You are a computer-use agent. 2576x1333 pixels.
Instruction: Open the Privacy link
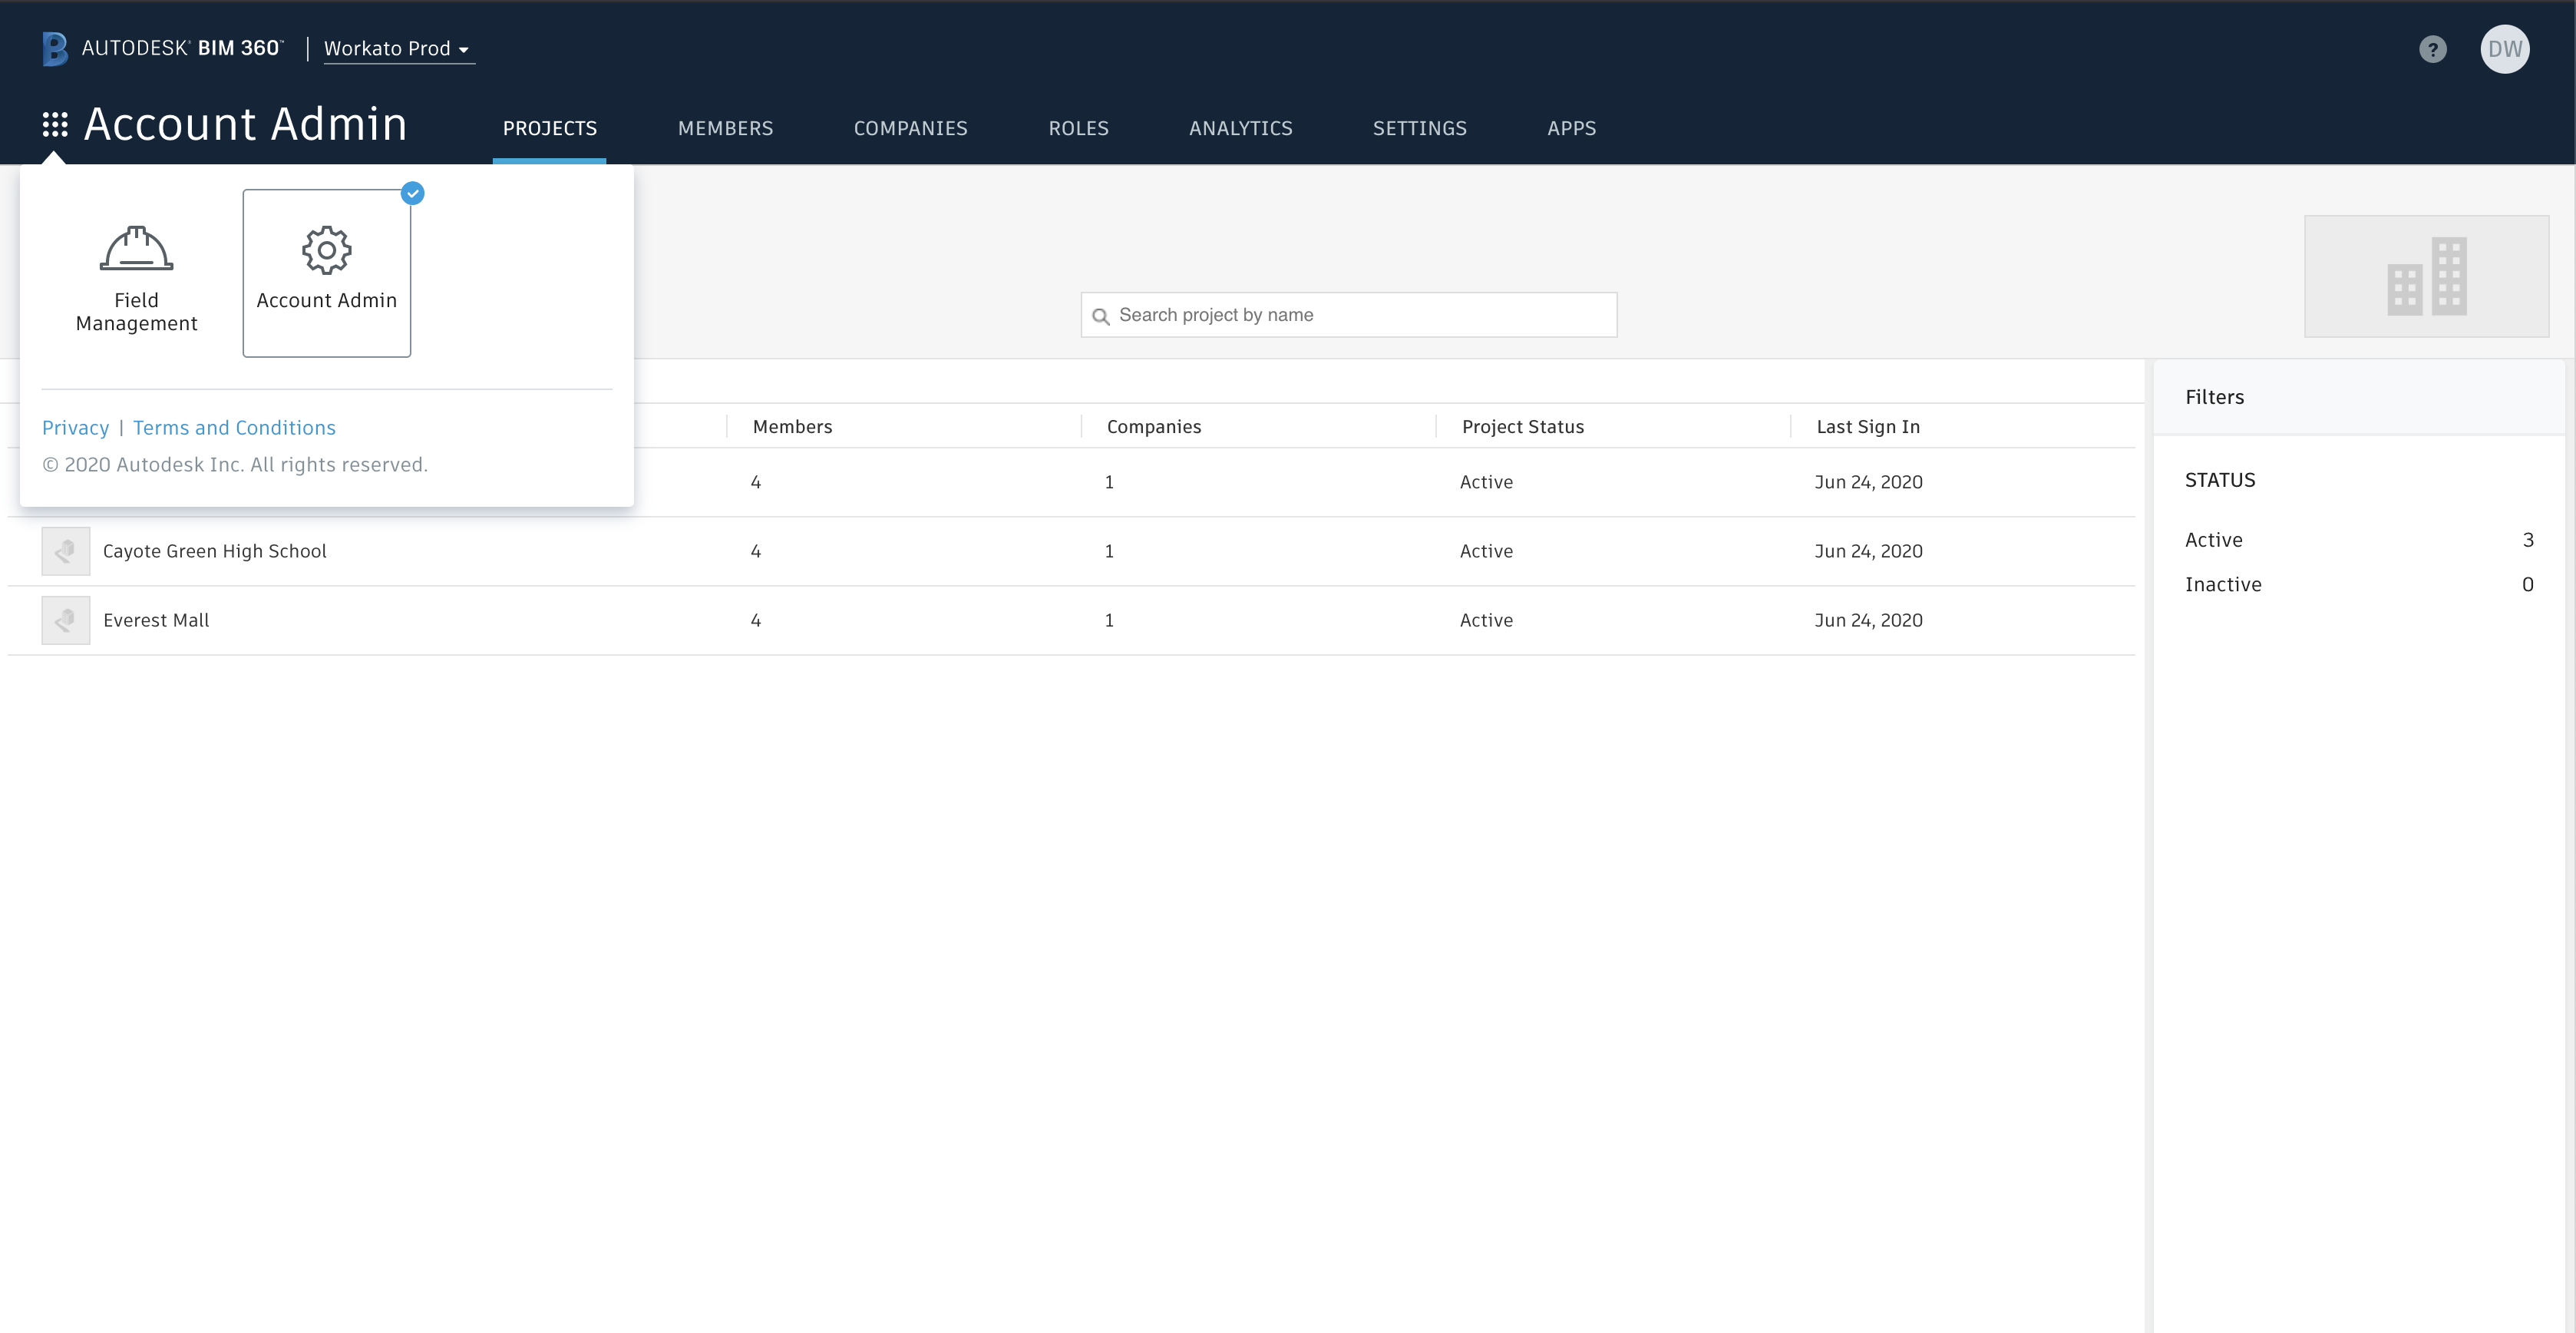[x=76, y=427]
